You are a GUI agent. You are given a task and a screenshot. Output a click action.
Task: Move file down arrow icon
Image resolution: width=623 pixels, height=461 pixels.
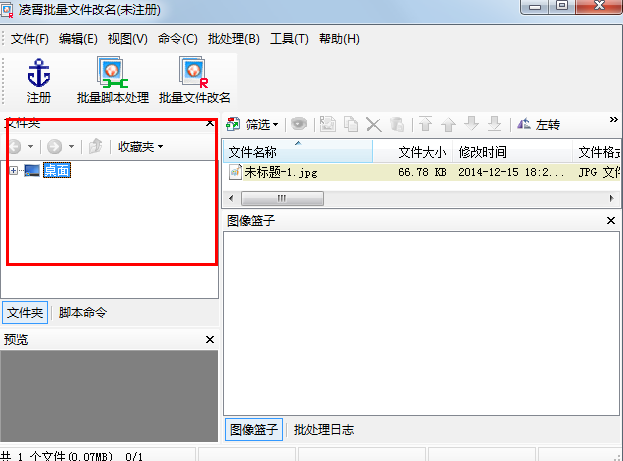click(x=471, y=124)
